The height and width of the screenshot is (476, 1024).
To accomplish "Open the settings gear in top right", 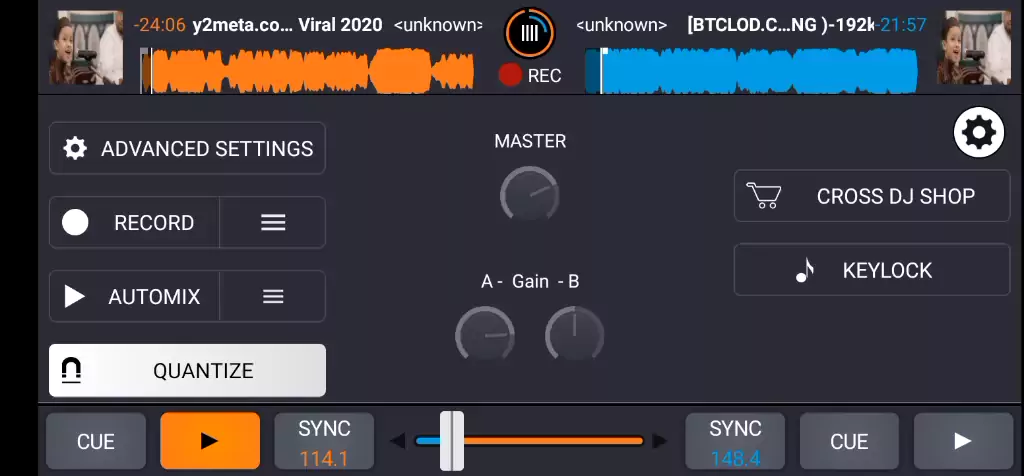I will pos(979,133).
